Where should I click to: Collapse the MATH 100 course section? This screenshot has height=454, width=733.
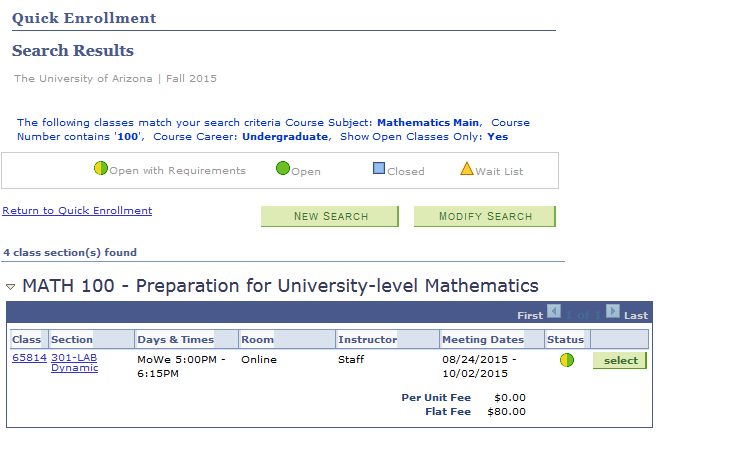(11, 287)
